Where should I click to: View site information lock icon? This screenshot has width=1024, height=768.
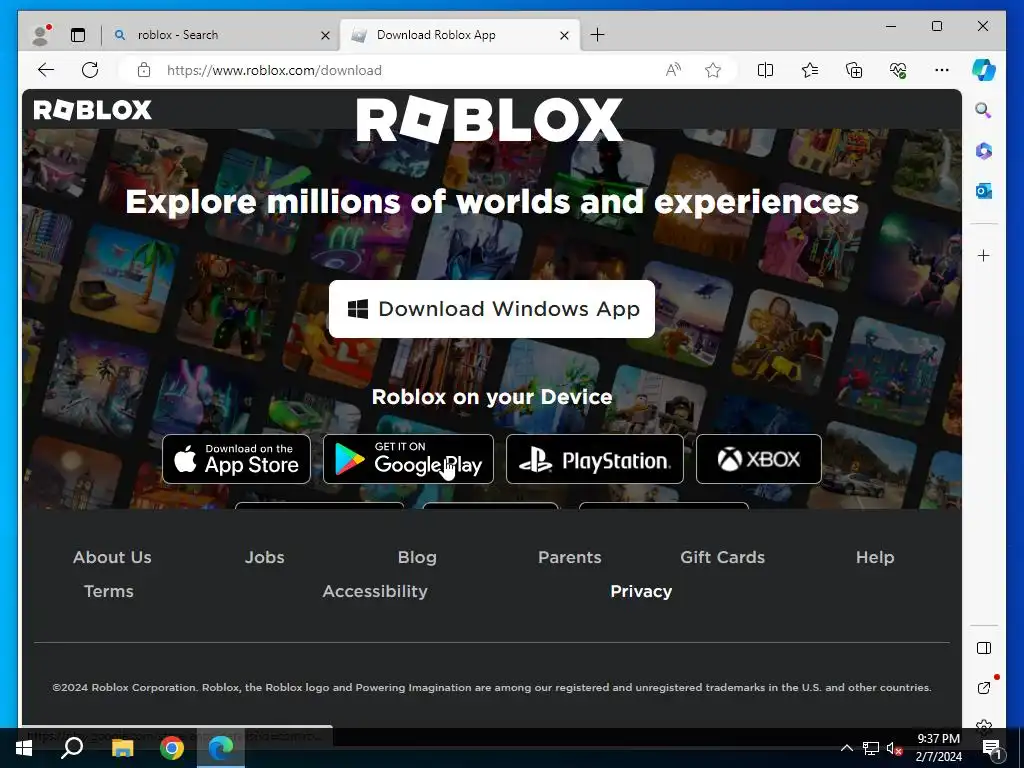[144, 70]
